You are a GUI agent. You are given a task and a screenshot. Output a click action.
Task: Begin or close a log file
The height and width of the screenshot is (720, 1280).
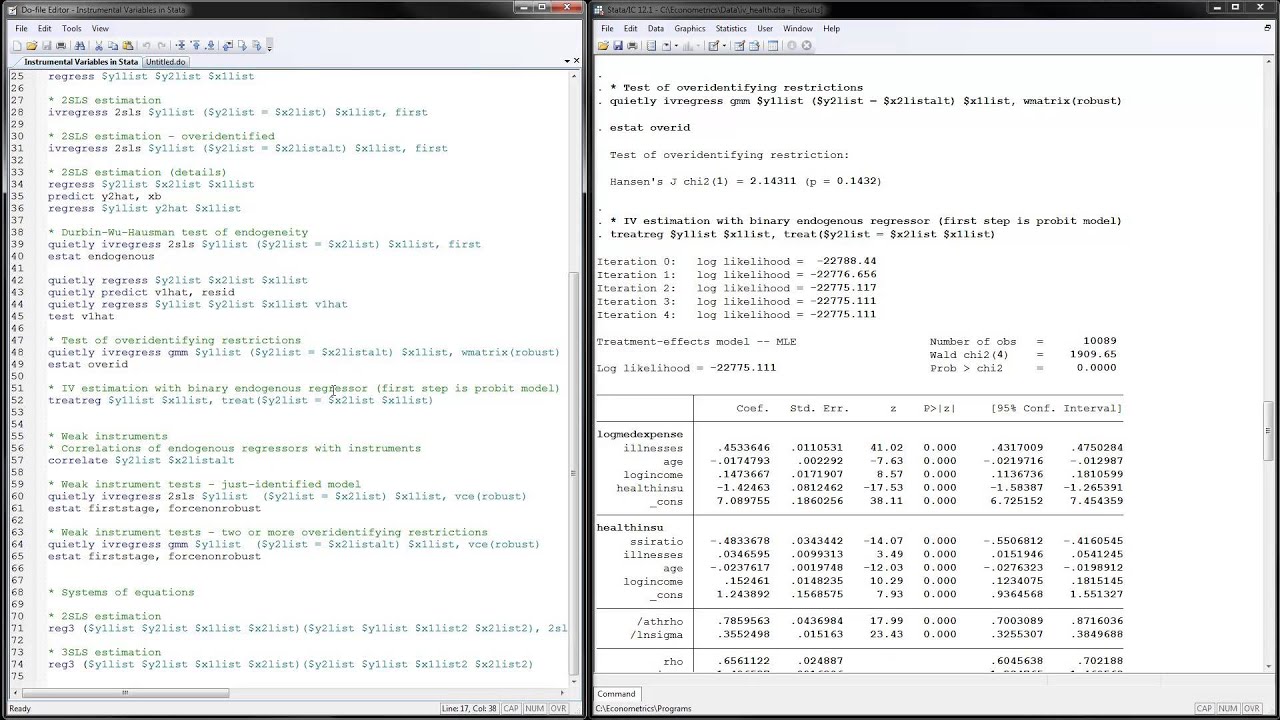point(651,45)
